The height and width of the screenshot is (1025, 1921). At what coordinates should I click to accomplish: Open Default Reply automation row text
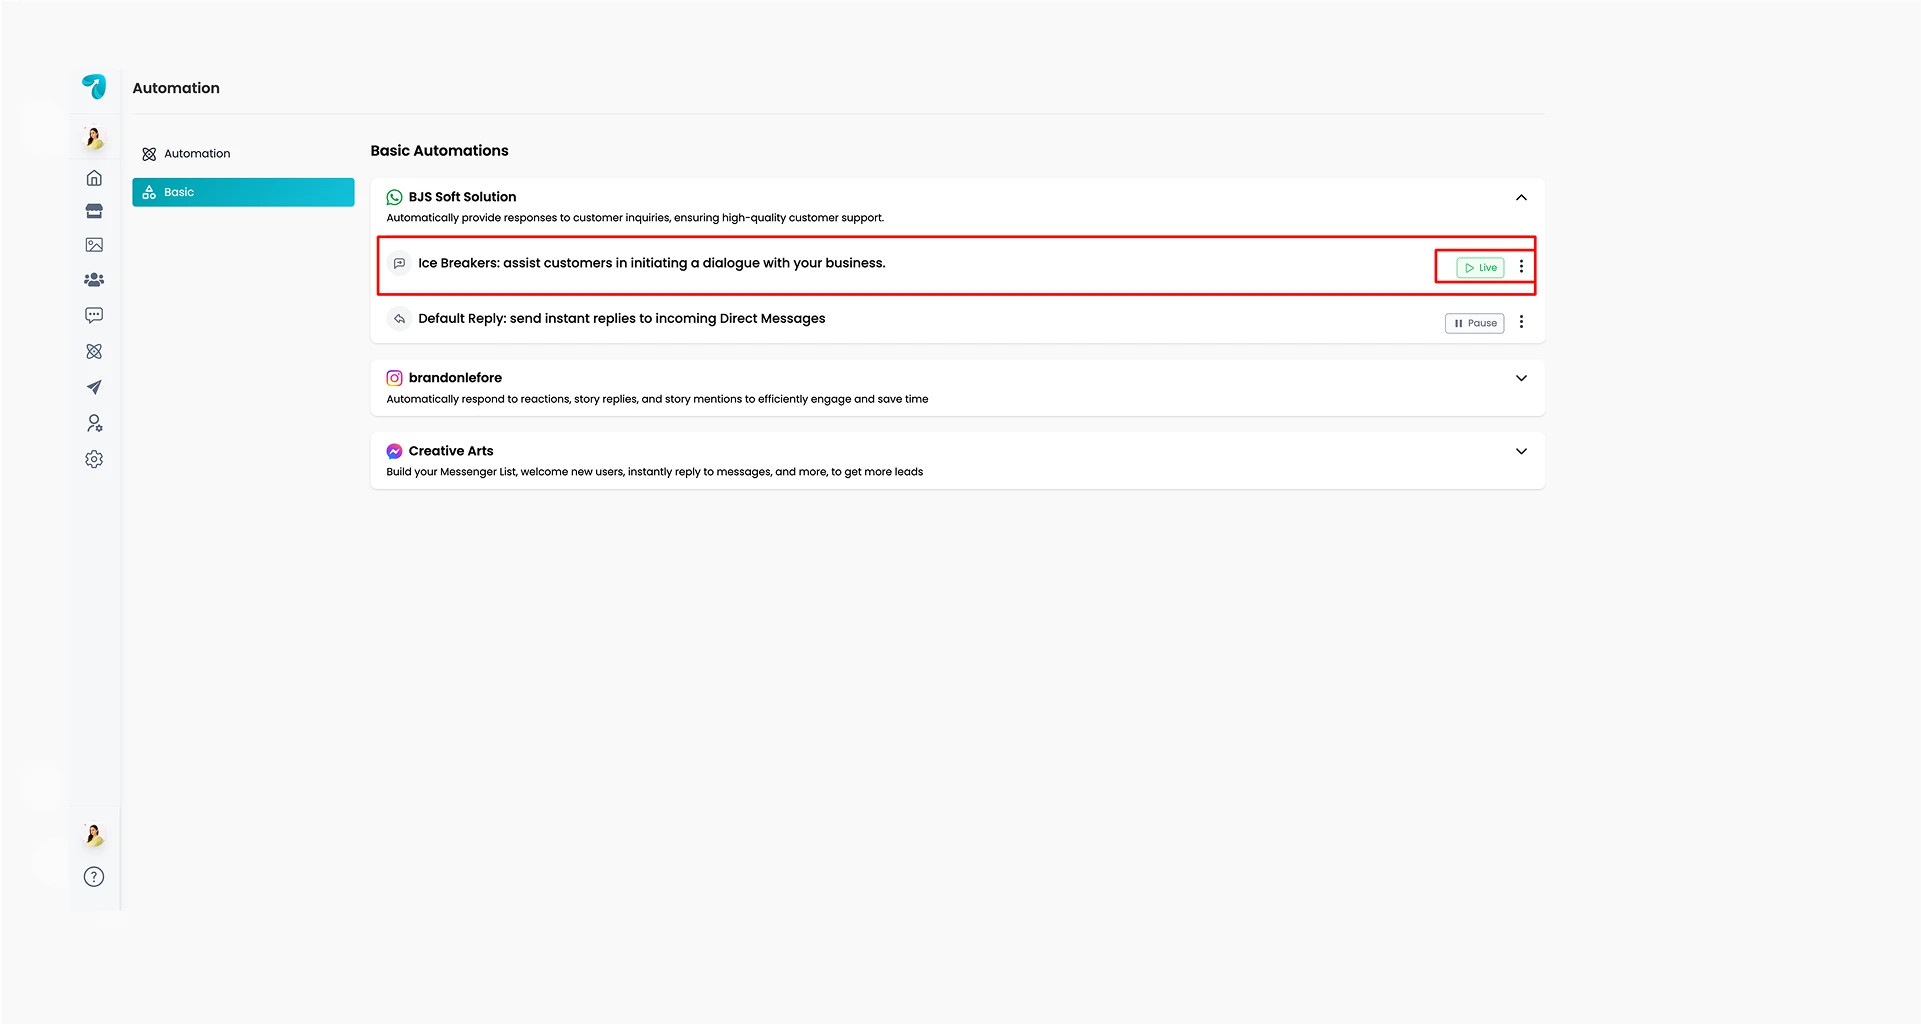tap(622, 319)
